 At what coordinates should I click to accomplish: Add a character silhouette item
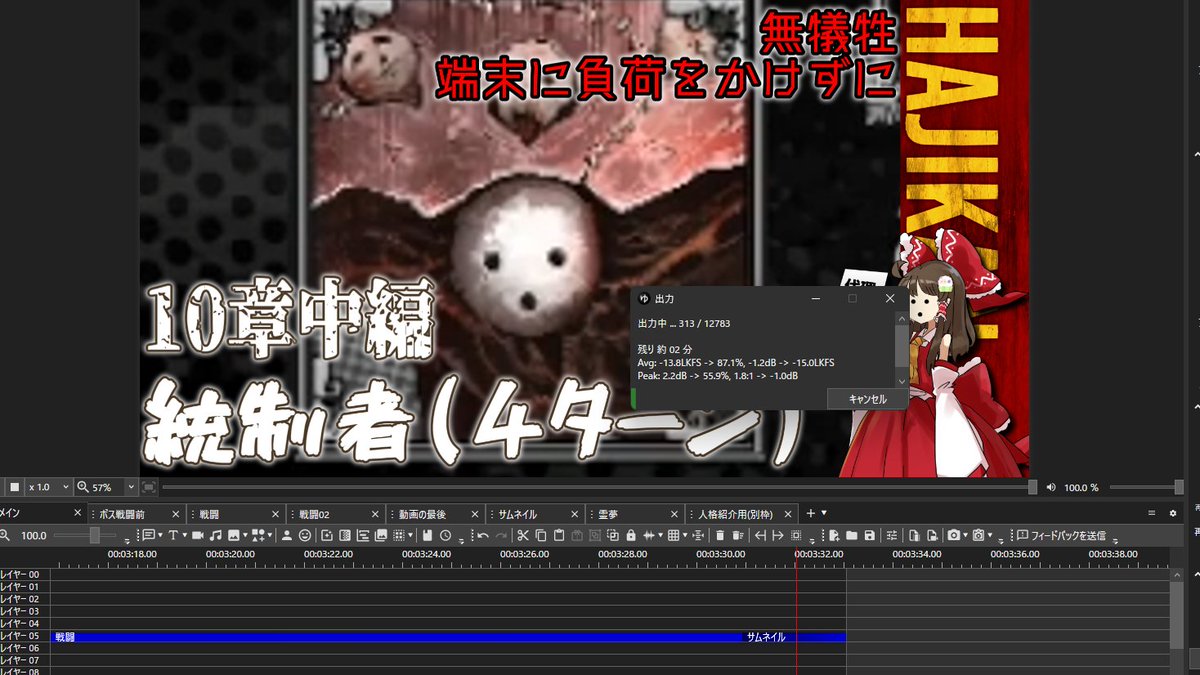click(286, 535)
